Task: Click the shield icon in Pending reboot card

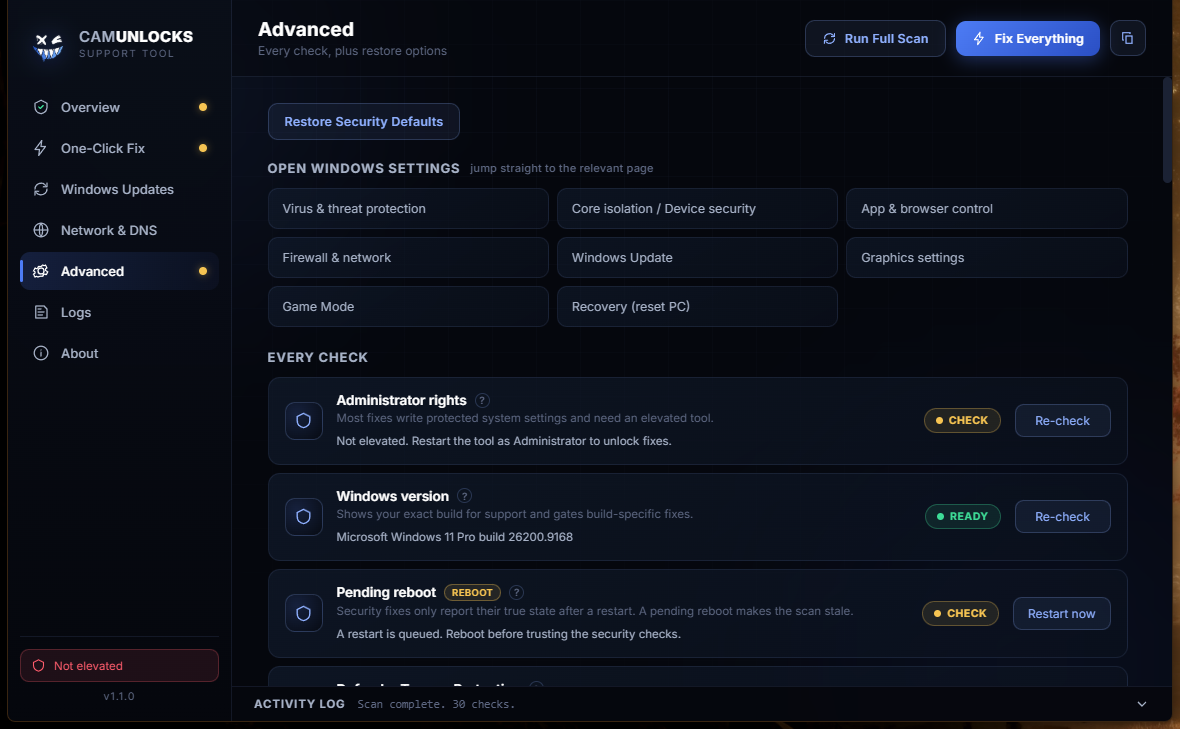Action: (x=303, y=613)
